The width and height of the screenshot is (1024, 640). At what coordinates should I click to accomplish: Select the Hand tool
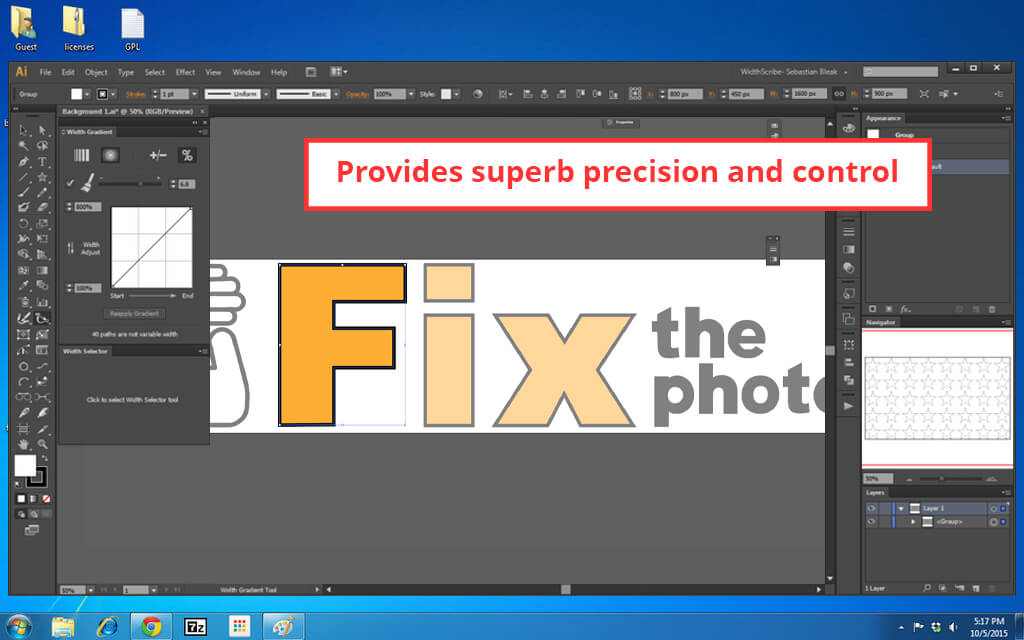24,444
